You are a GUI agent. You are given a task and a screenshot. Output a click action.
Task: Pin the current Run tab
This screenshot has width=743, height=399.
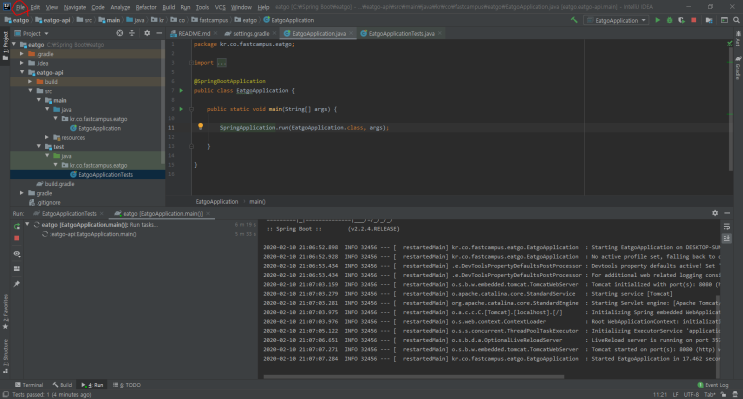[x=17, y=284]
